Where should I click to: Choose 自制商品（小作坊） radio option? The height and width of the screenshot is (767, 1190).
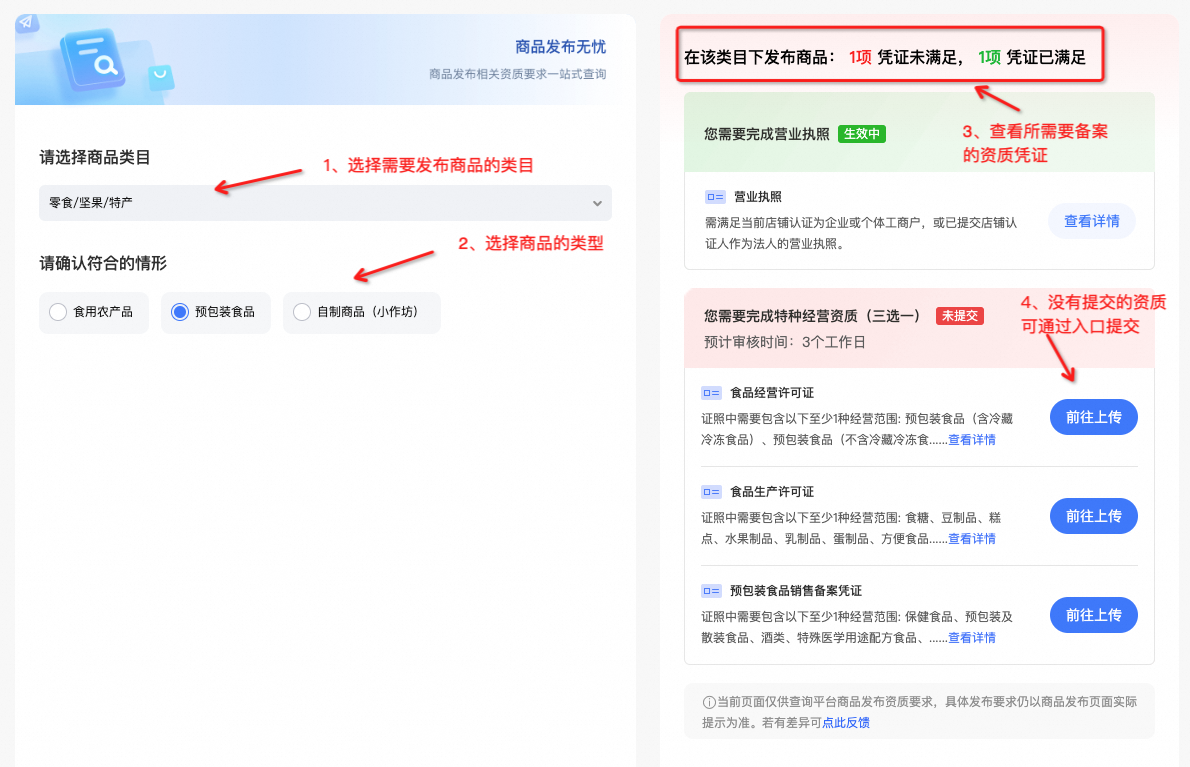361,312
